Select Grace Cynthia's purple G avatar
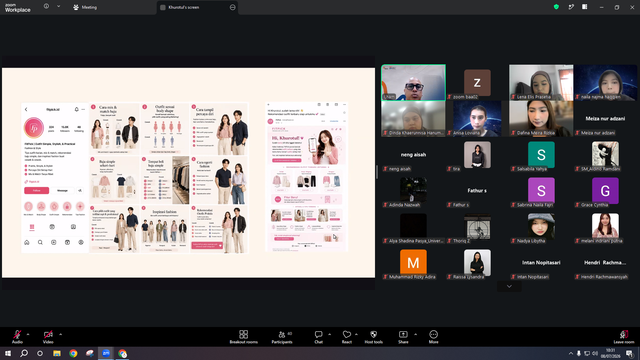Image resolution: width=640 pixels, height=360 pixels. pos(605,191)
